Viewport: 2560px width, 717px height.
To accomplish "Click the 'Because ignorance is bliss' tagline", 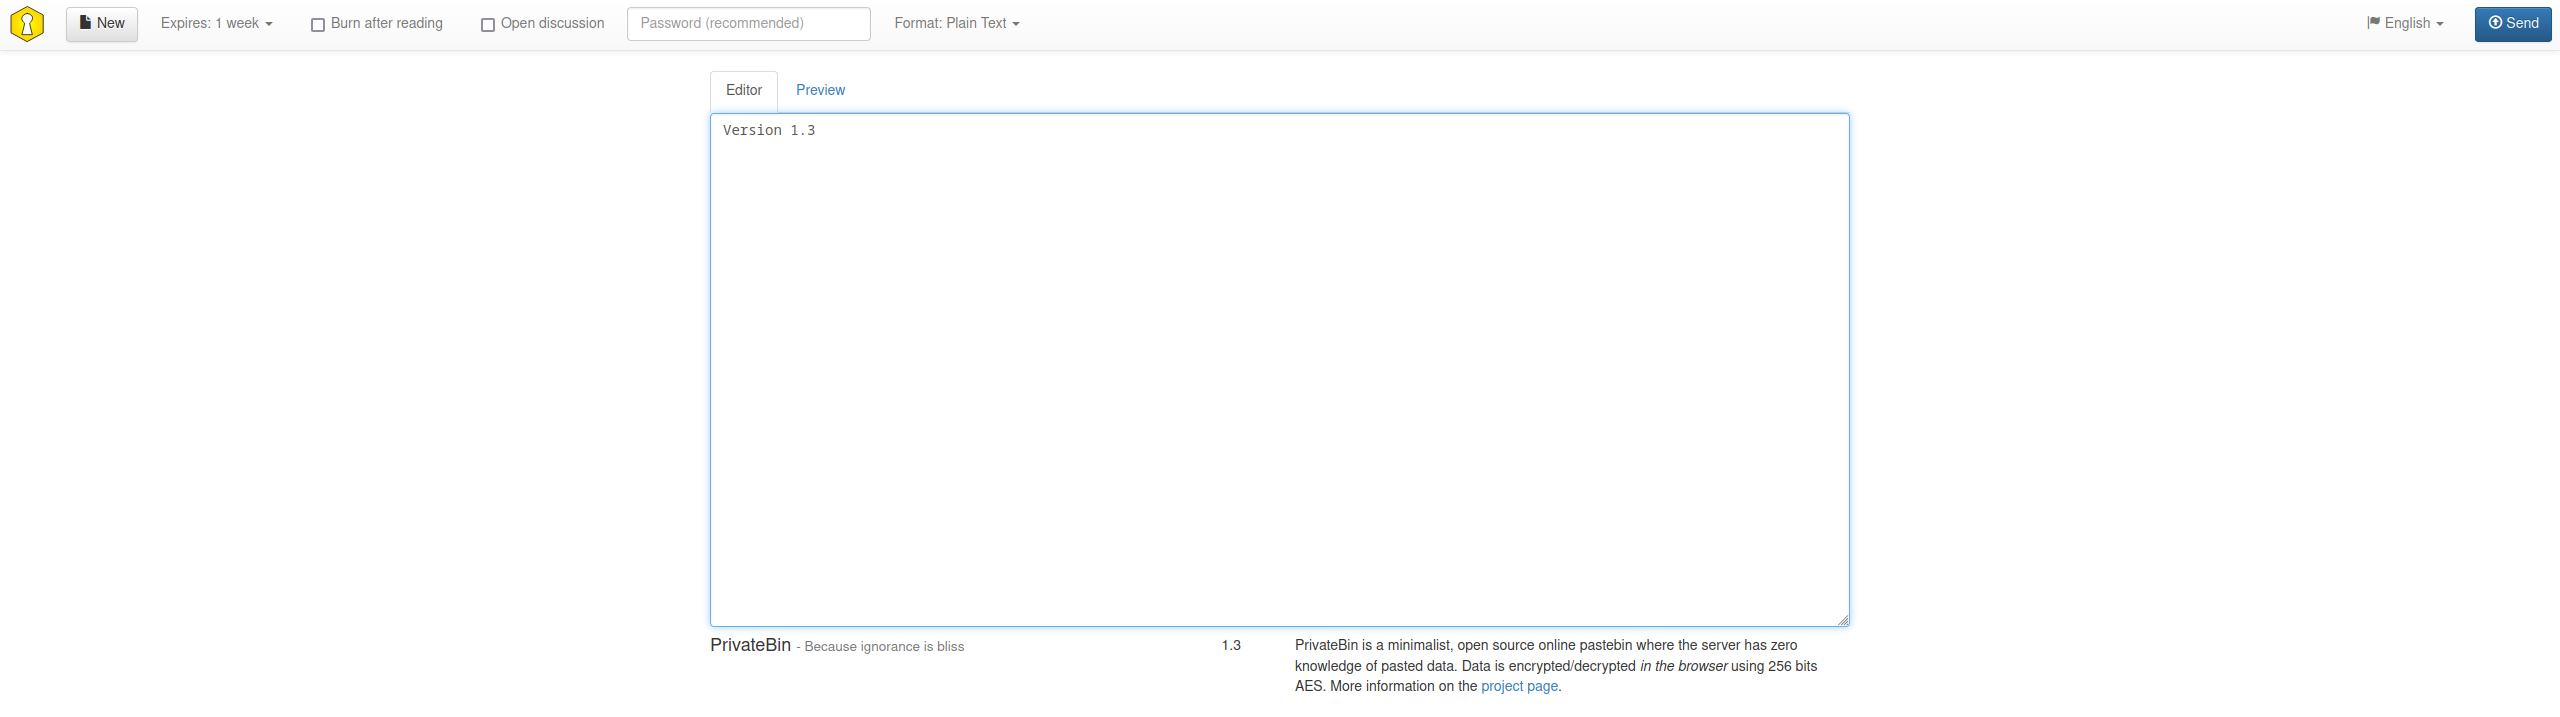I will pyautogui.click(x=884, y=647).
